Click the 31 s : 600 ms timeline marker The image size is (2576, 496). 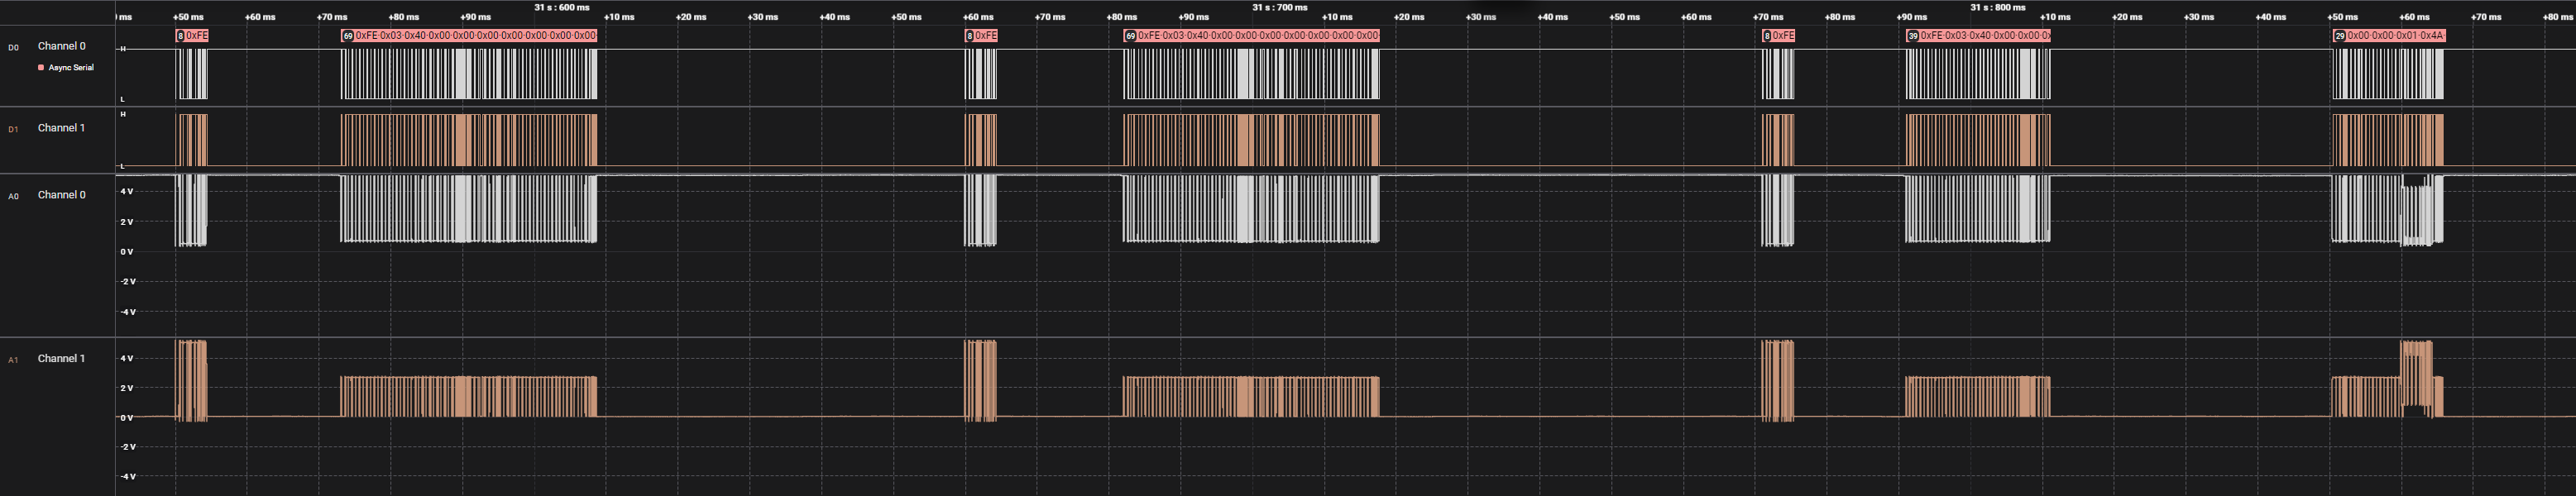click(561, 7)
